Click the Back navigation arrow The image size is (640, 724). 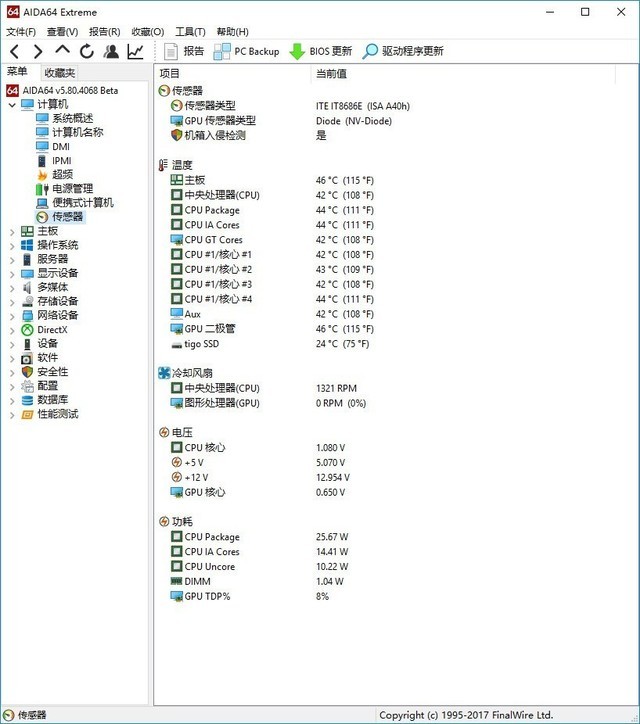[15, 51]
